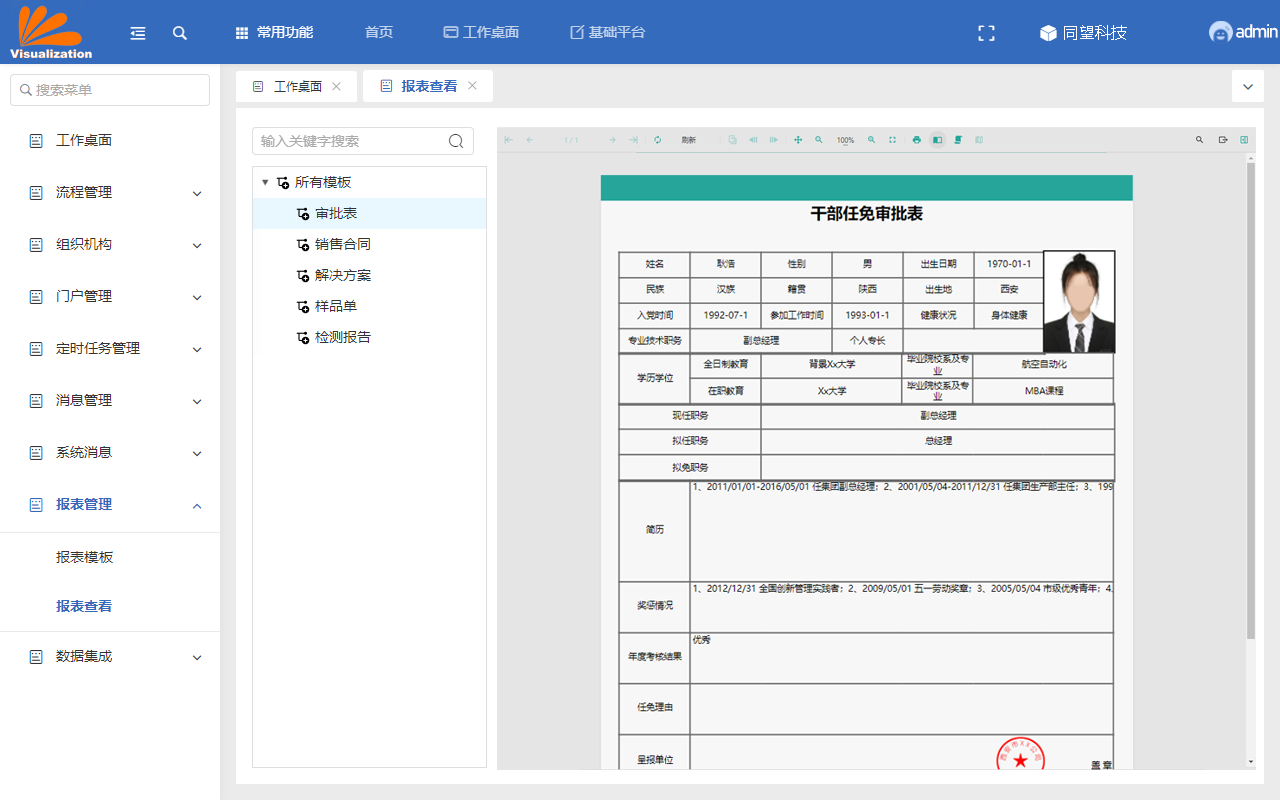Viewport: 1280px width, 800px height.
Task: Enter fullscreen via top header icon
Action: point(986,33)
